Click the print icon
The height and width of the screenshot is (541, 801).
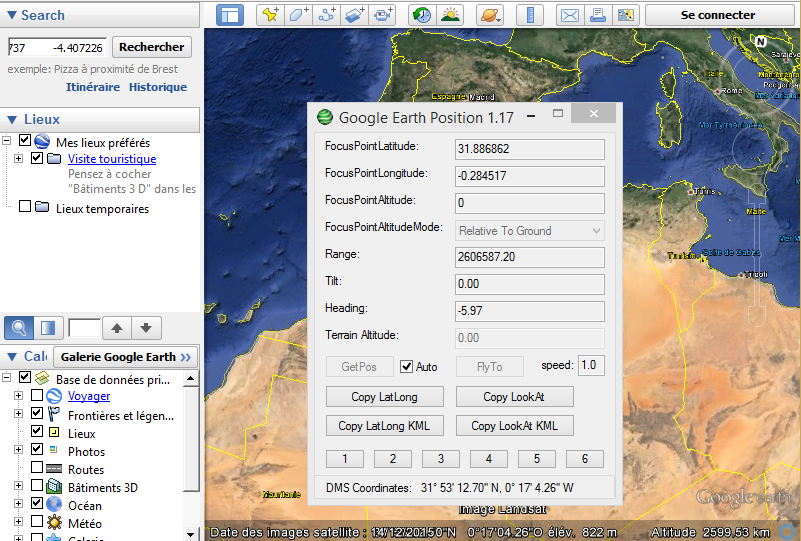click(598, 15)
